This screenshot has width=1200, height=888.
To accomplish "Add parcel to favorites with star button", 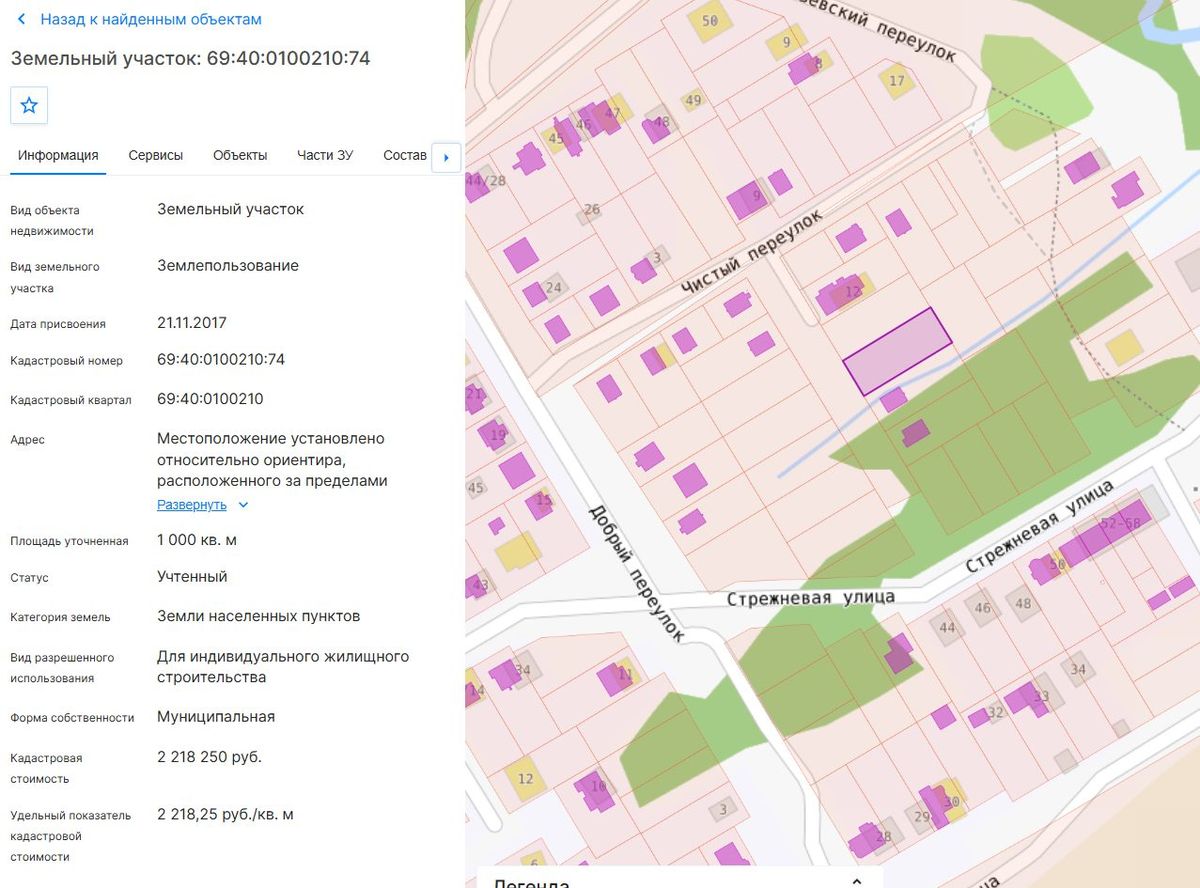I will click(x=29, y=105).
